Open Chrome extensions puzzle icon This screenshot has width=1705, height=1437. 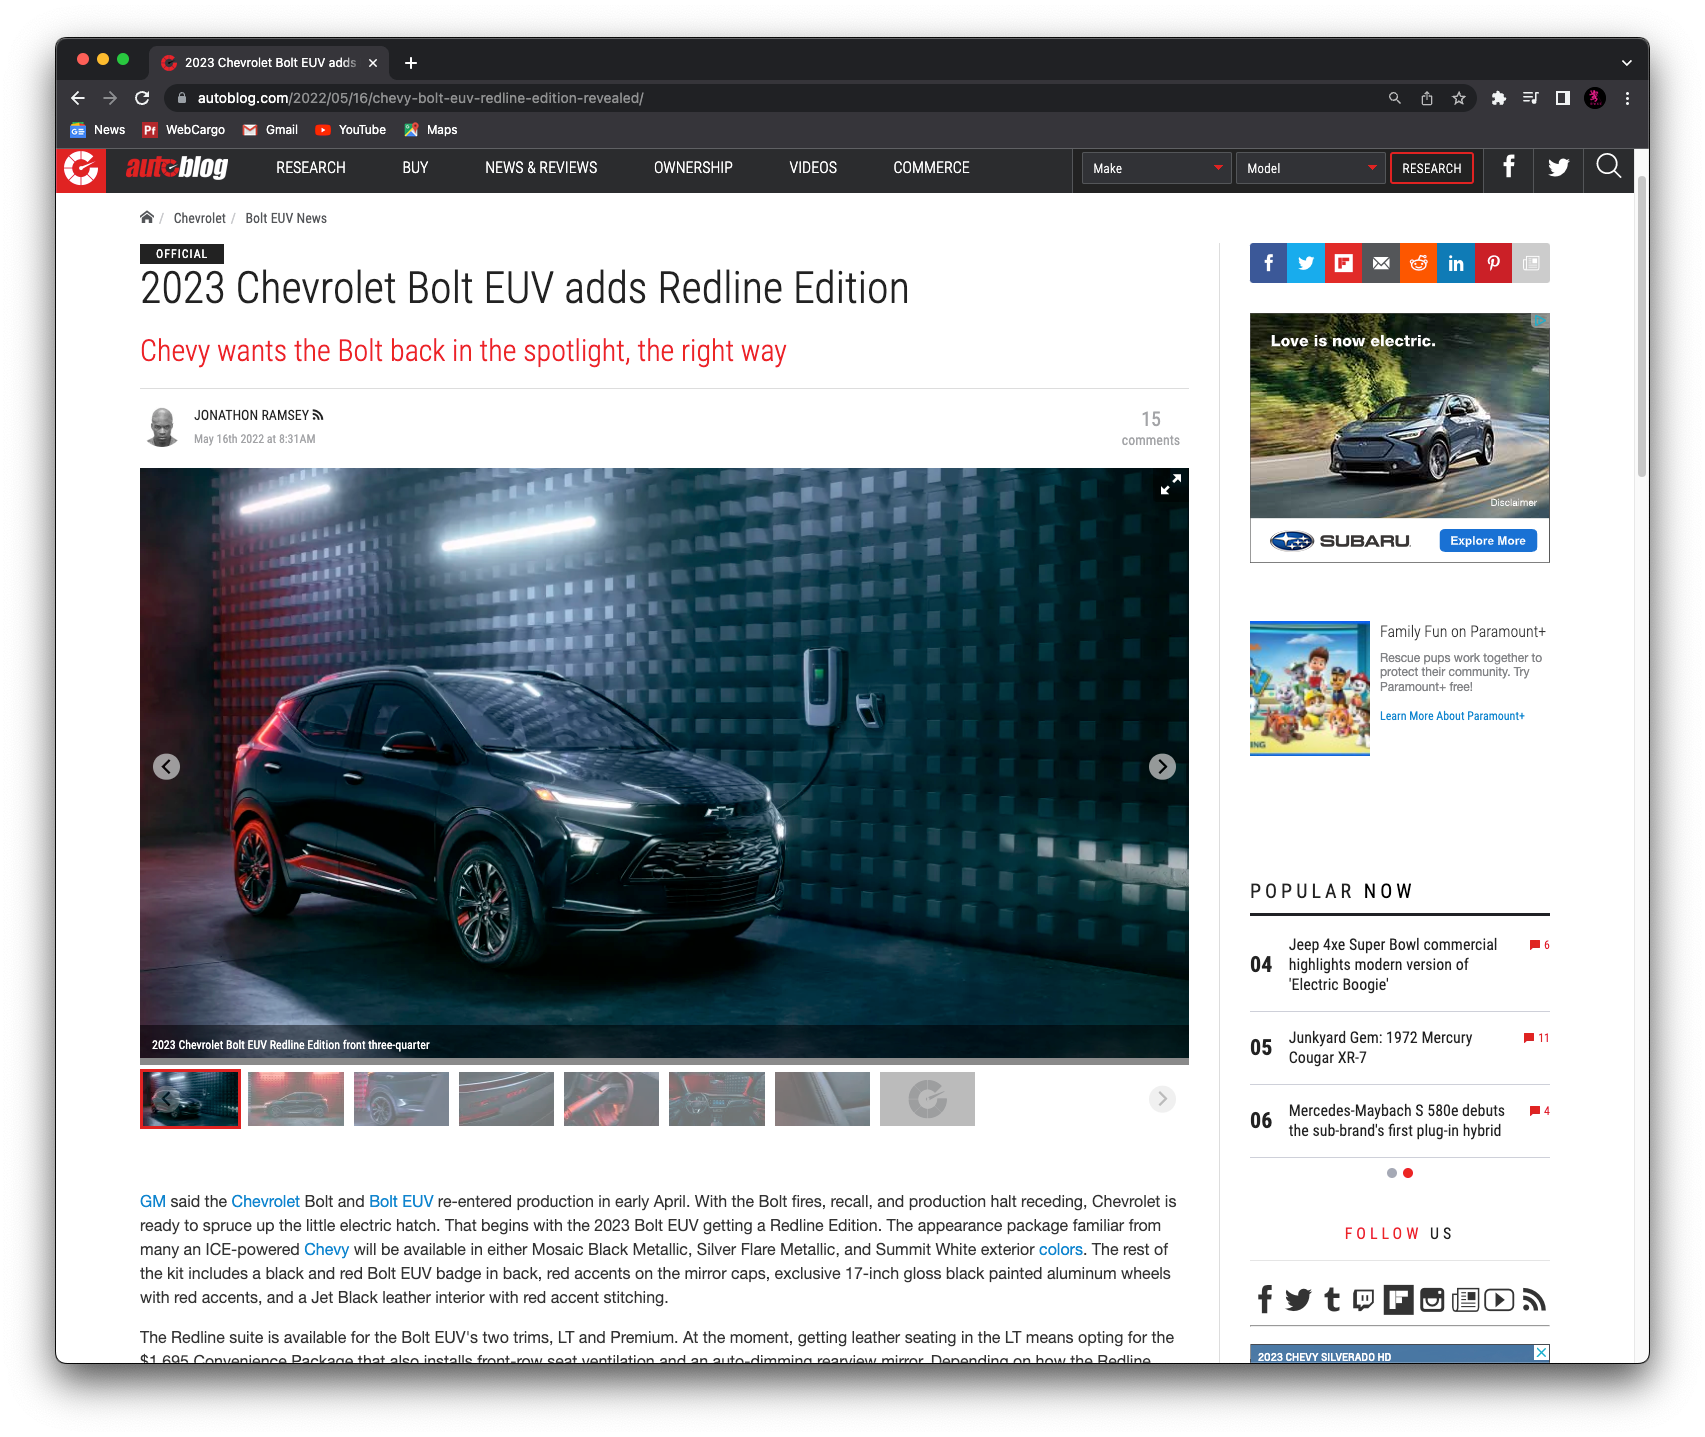tap(1498, 98)
